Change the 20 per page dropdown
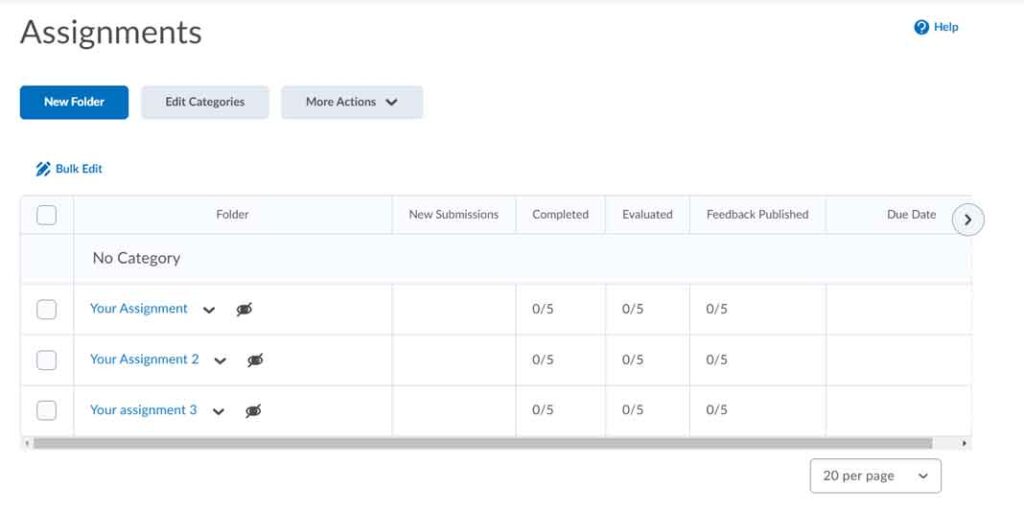Image resolution: width=1024 pixels, height=511 pixels. point(875,476)
